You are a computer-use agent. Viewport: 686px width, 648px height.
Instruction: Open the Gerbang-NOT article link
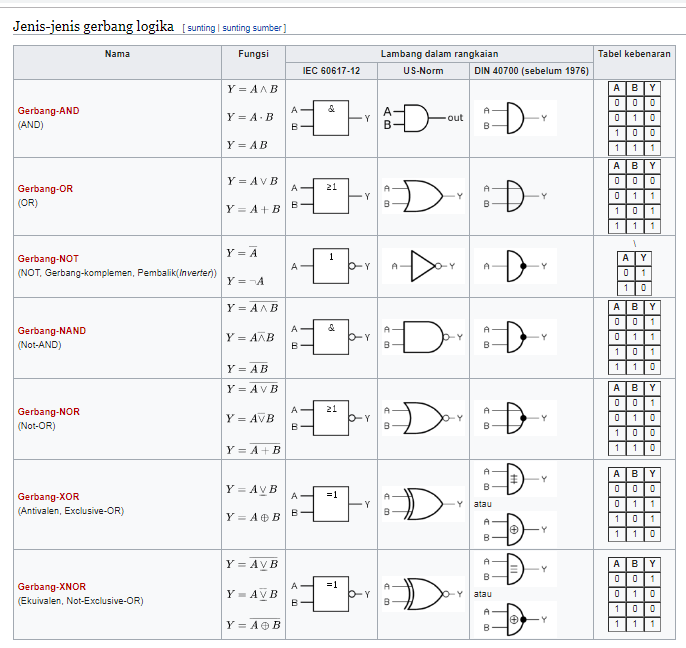point(48,259)
